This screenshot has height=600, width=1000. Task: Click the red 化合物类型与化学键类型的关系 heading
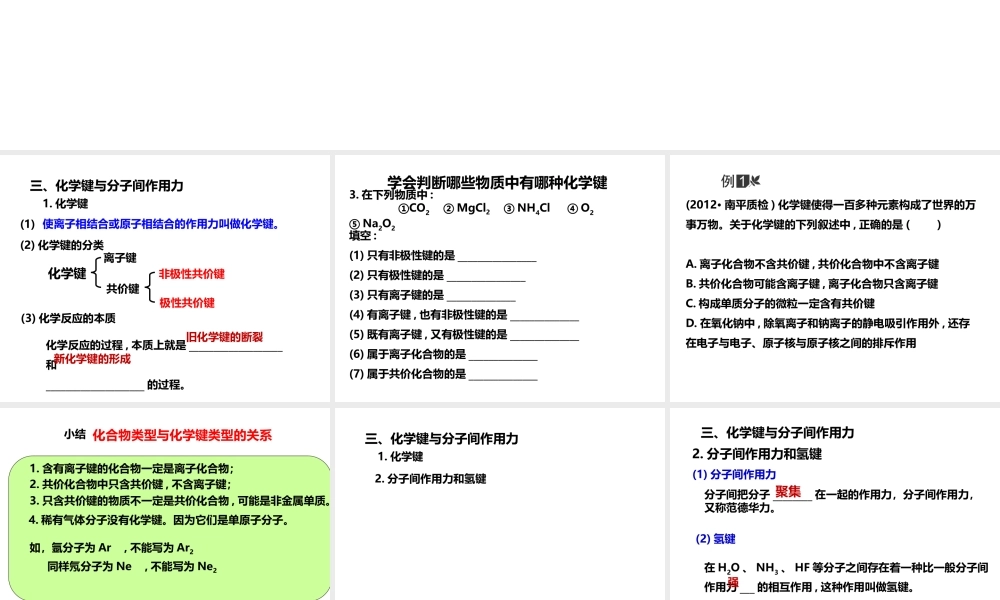click(185, 436)
